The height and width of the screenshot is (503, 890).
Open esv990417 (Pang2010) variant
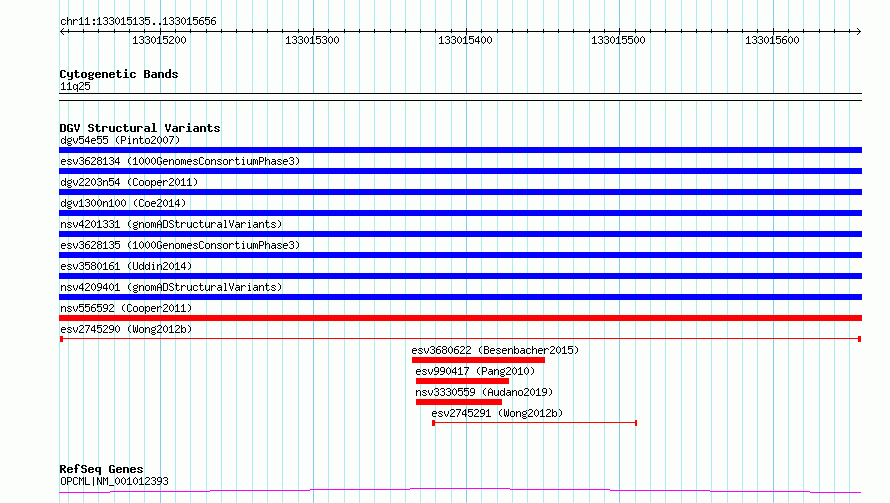click(x=475, y=371)
